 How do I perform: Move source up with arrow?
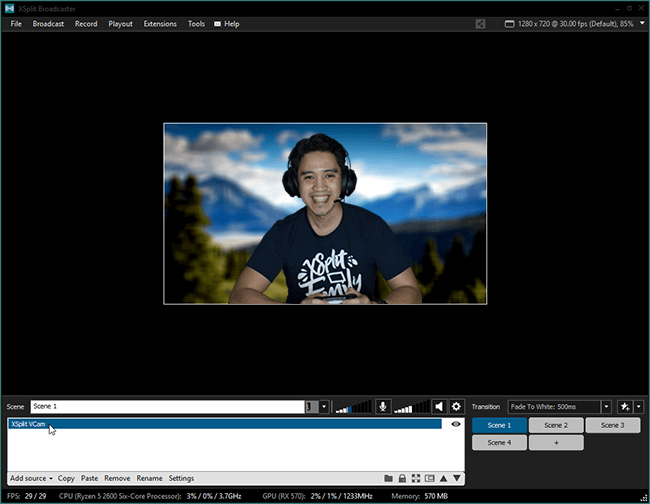coord(444,478)
